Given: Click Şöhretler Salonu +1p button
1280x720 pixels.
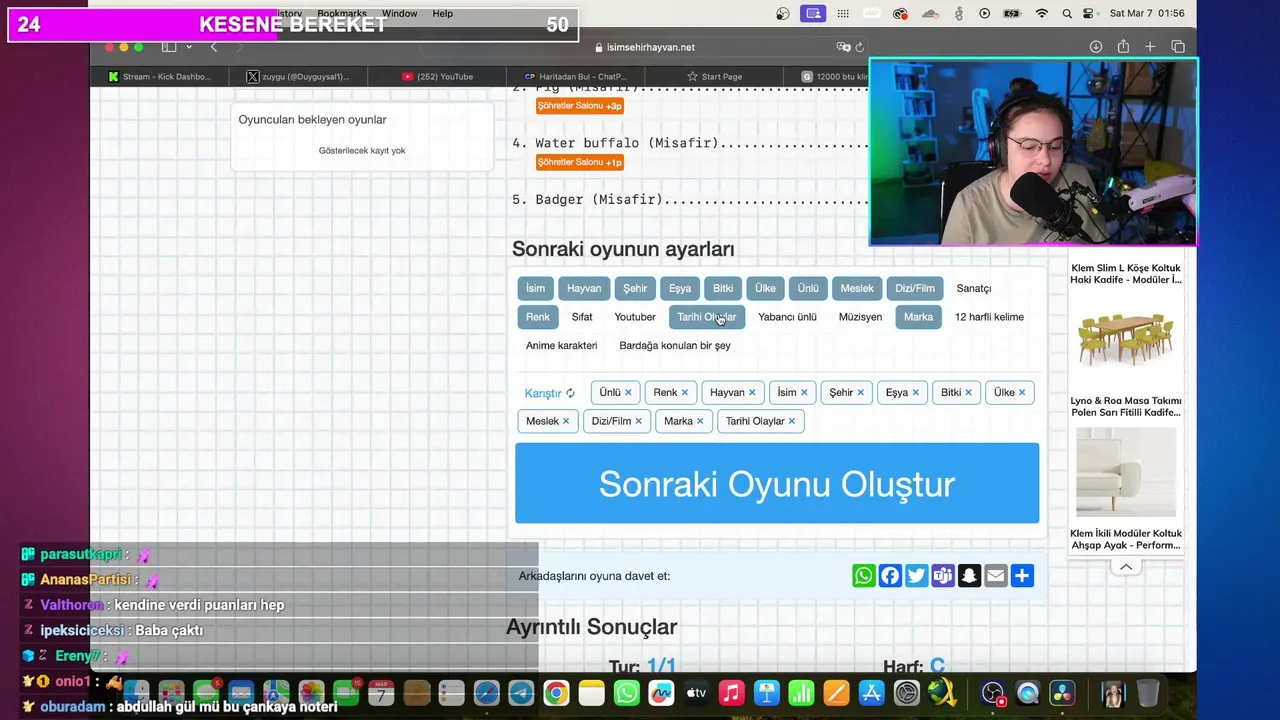Looking at the screenshot, I should click(580, 162).
